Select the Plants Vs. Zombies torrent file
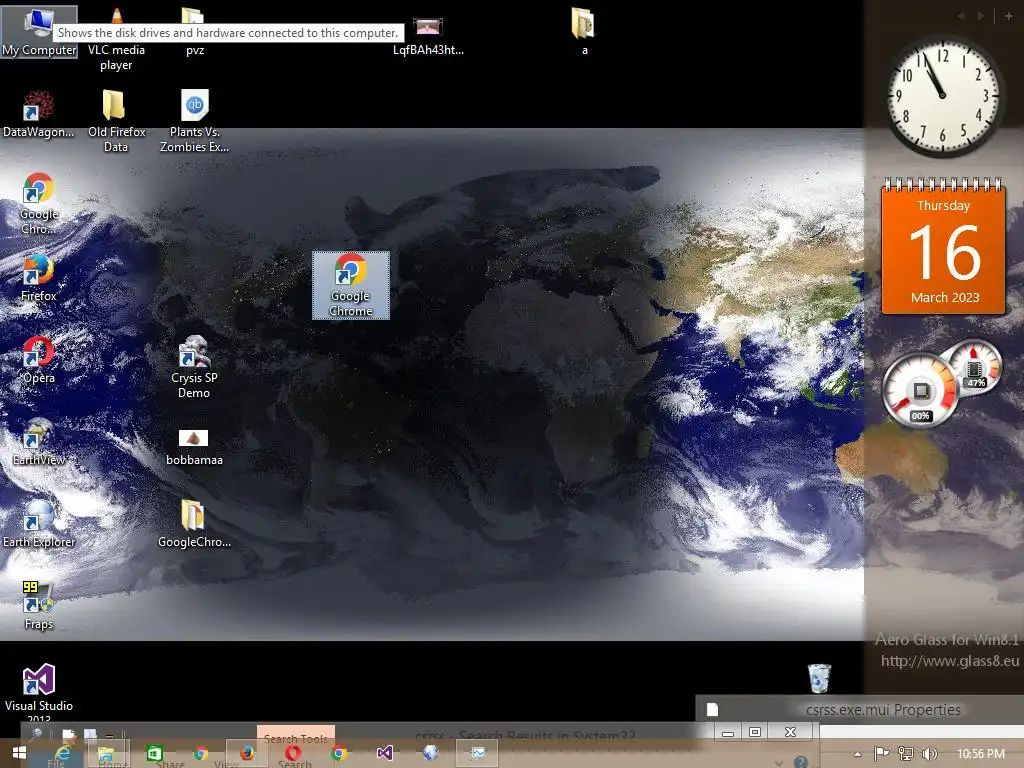This screenshot has width=1024, height=768. (x=194, y=121)
